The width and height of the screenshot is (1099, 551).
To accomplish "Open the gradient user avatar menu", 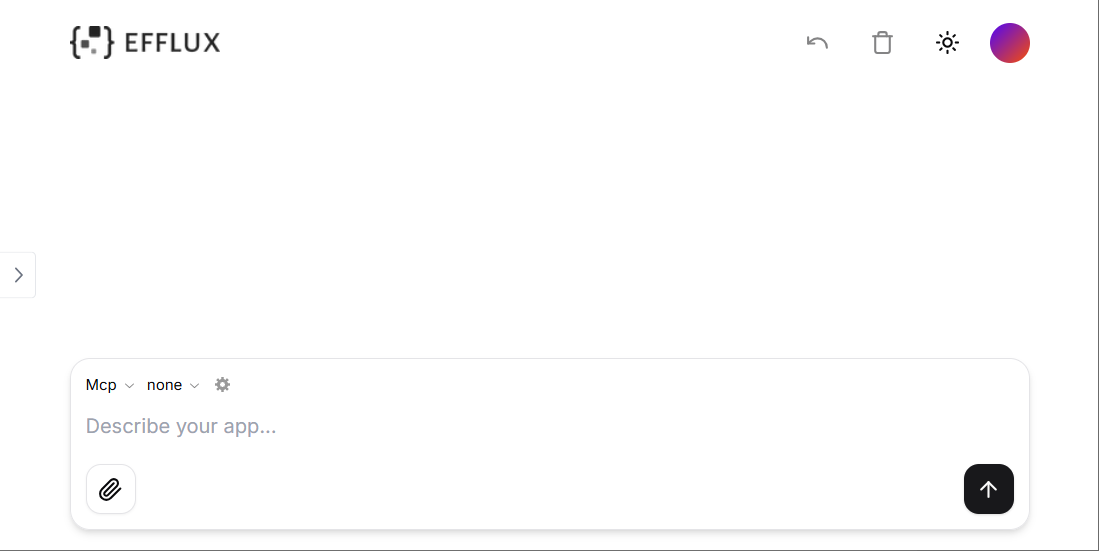I will pos(1009,43).
